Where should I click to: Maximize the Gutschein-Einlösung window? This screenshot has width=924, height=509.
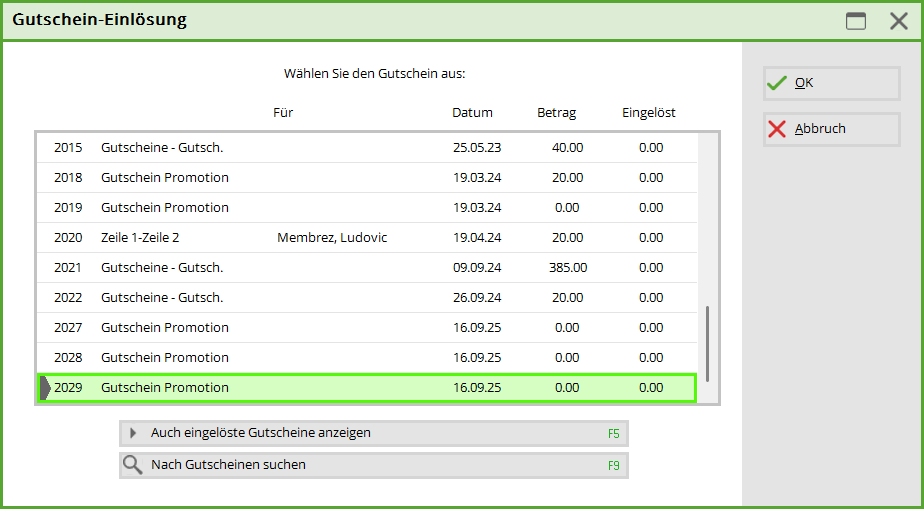856,21
